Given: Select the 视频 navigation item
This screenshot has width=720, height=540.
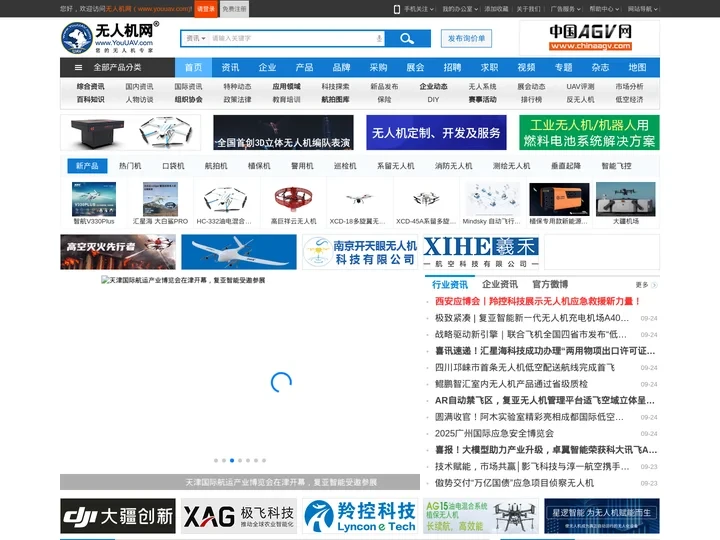Looking at the screenshot, I should click(526, 68).
